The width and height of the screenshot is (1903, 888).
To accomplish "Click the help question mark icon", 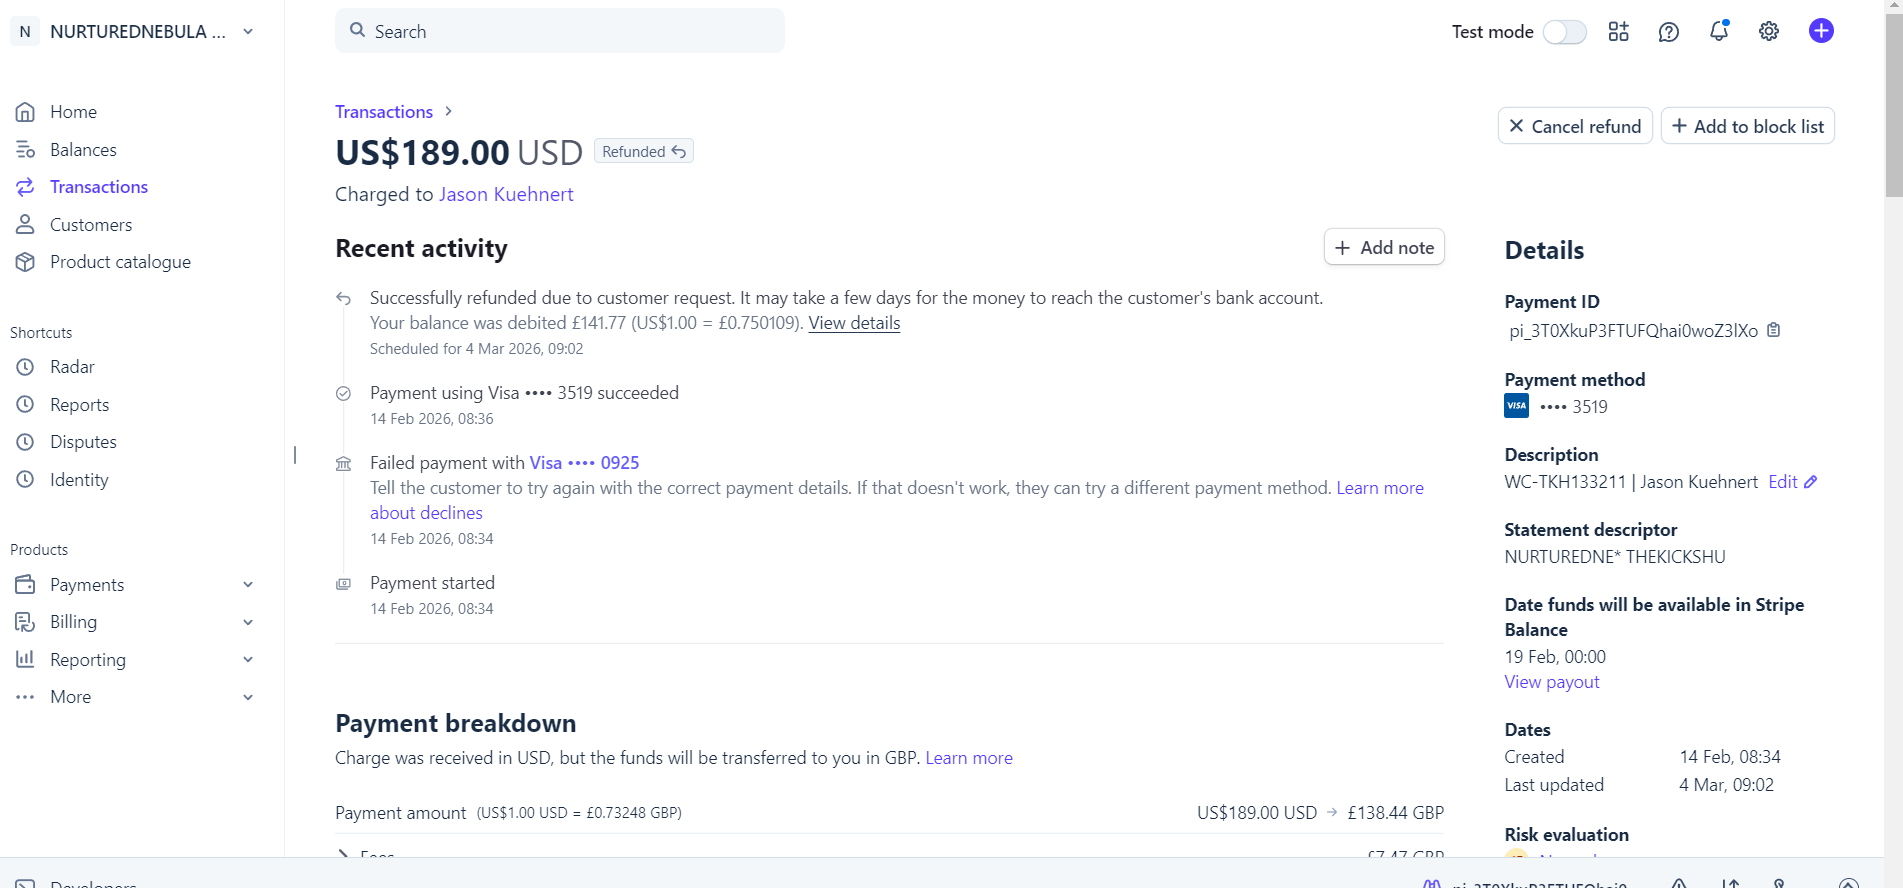I will pyautogui.click(x=1668, y=32).
